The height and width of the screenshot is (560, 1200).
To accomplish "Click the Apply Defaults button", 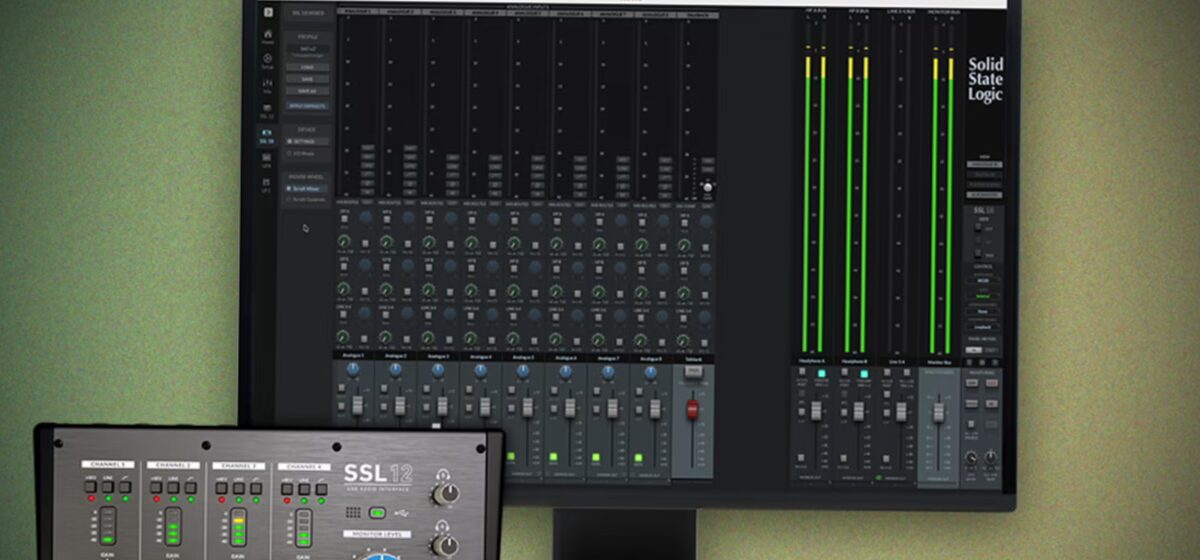I will click(308, 106).
